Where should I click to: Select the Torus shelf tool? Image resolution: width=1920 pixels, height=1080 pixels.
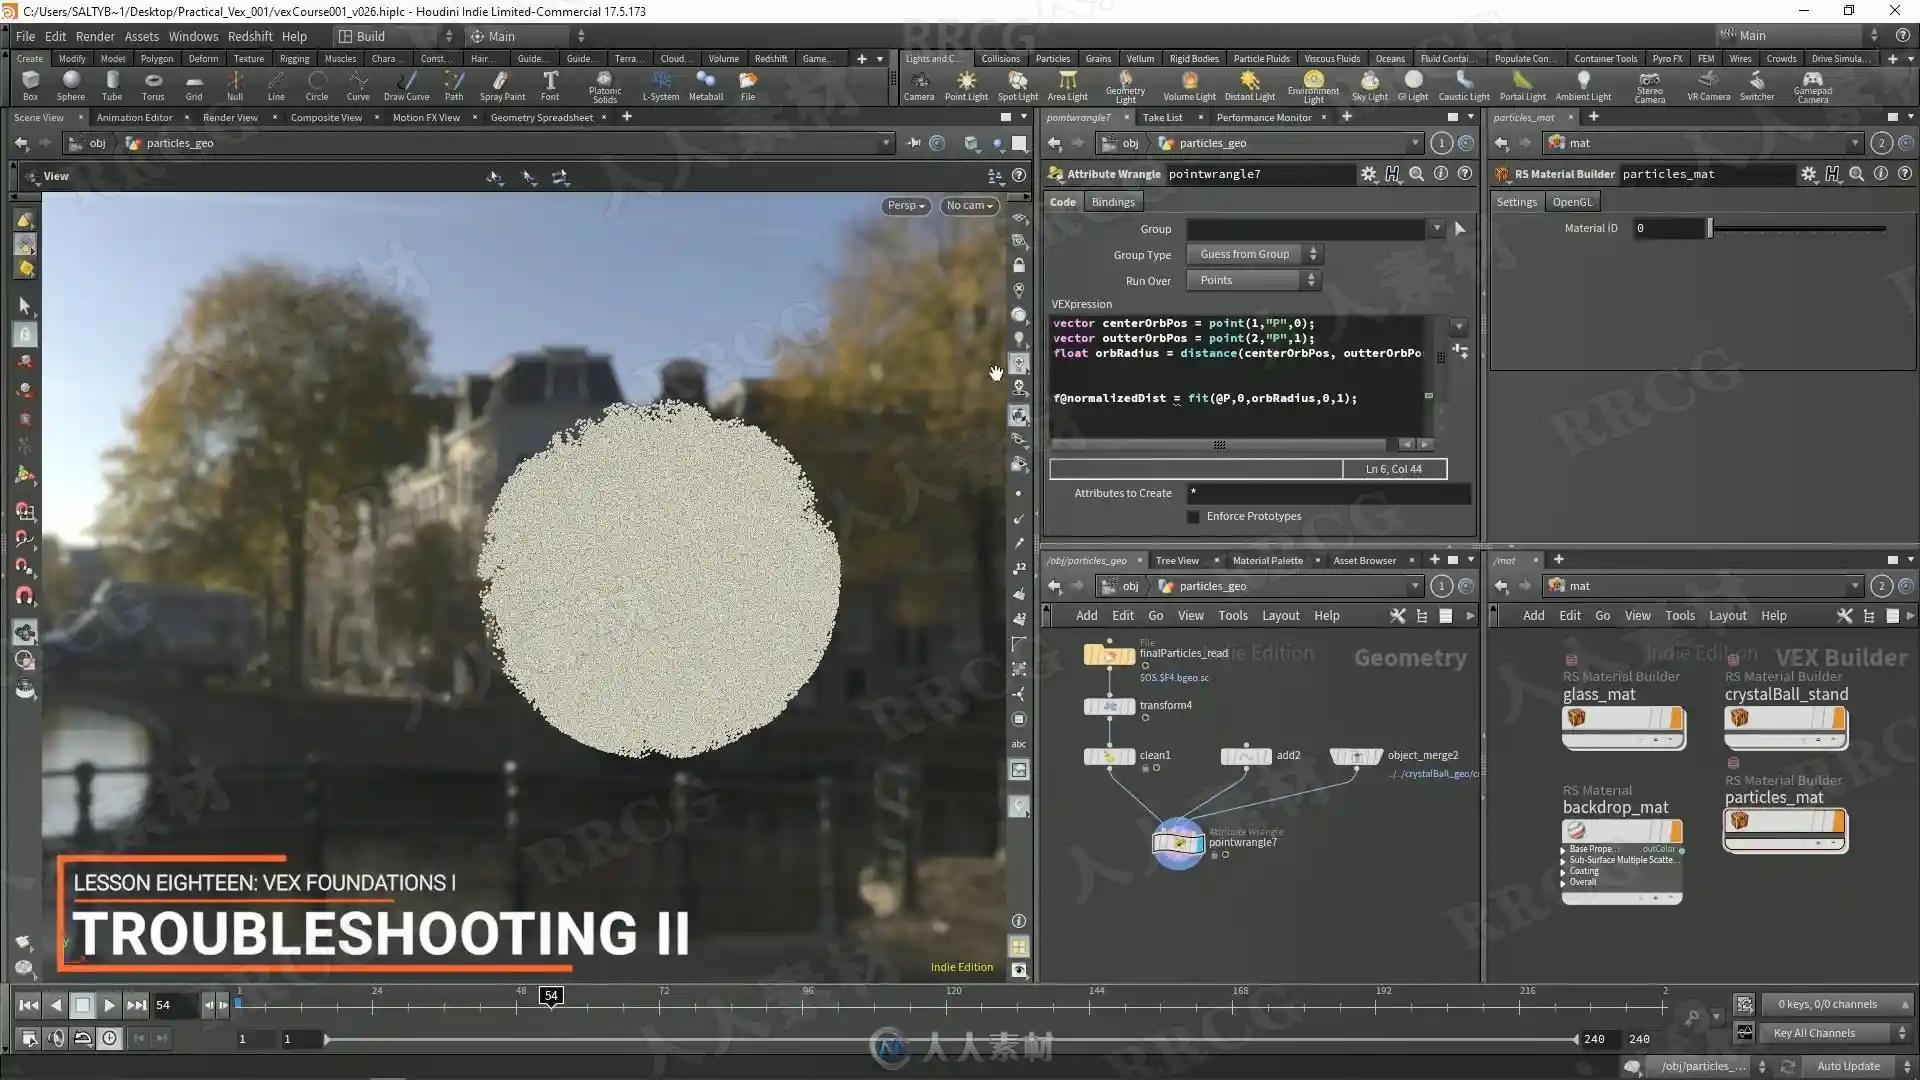152,85
